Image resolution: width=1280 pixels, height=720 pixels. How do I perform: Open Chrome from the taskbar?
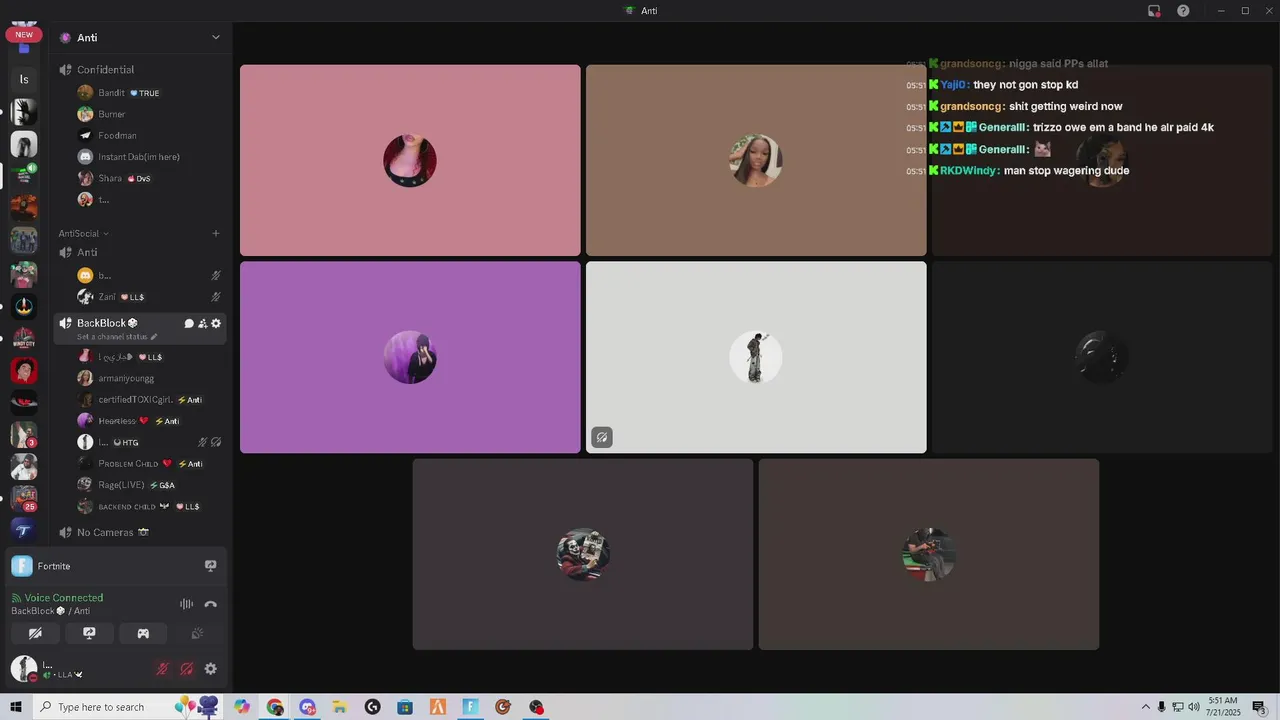click(275, 707)
